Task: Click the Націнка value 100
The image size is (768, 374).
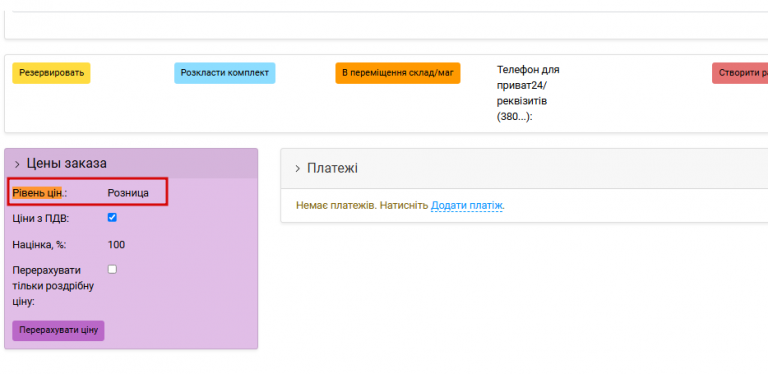Action: click(x=116, y=245)
